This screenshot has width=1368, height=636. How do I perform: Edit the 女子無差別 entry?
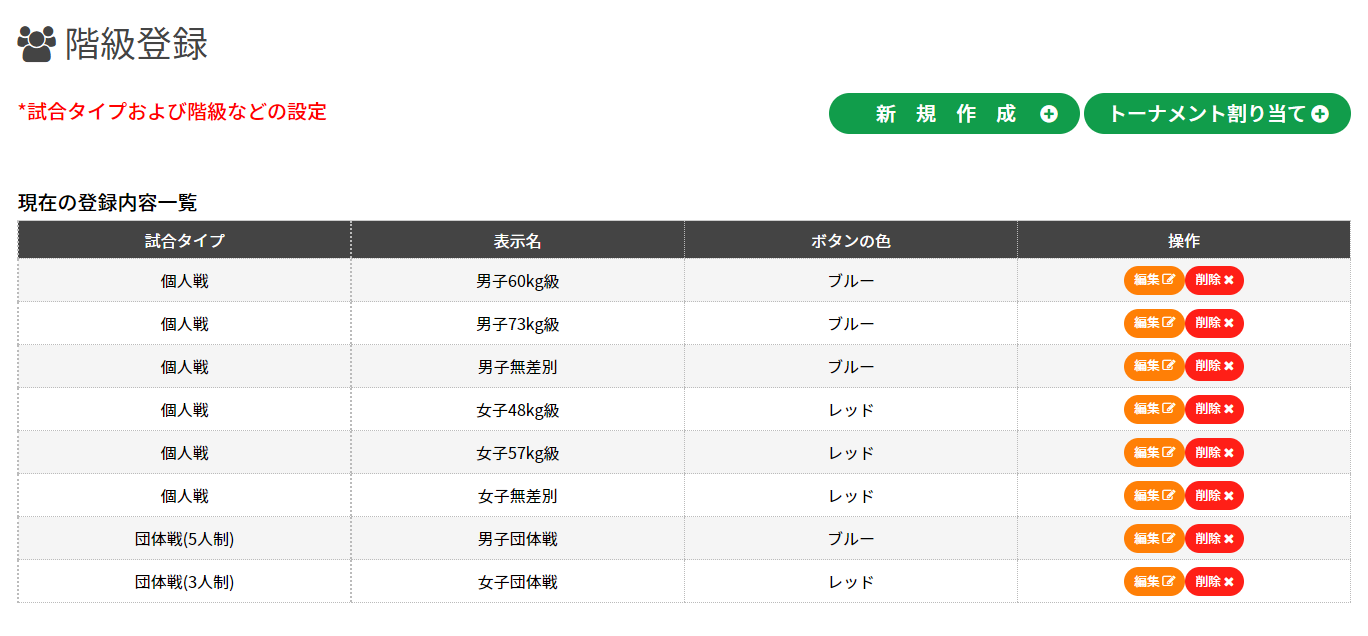[x=1153, y=496]
